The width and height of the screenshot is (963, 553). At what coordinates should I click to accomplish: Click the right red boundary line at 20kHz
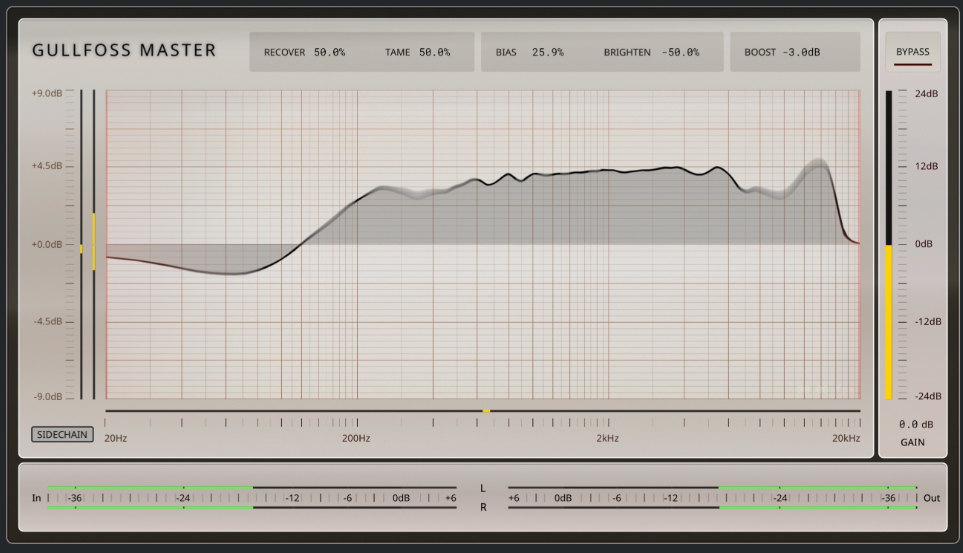point(859,245)
